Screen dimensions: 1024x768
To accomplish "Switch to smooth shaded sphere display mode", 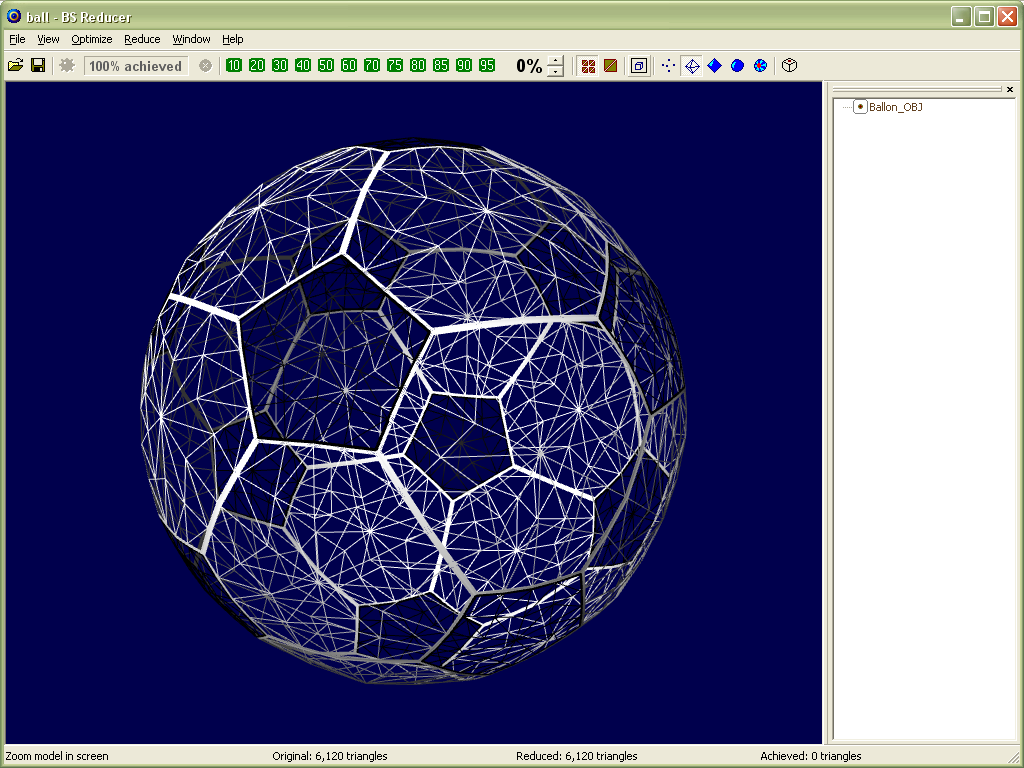I will (x=737, y=65).
